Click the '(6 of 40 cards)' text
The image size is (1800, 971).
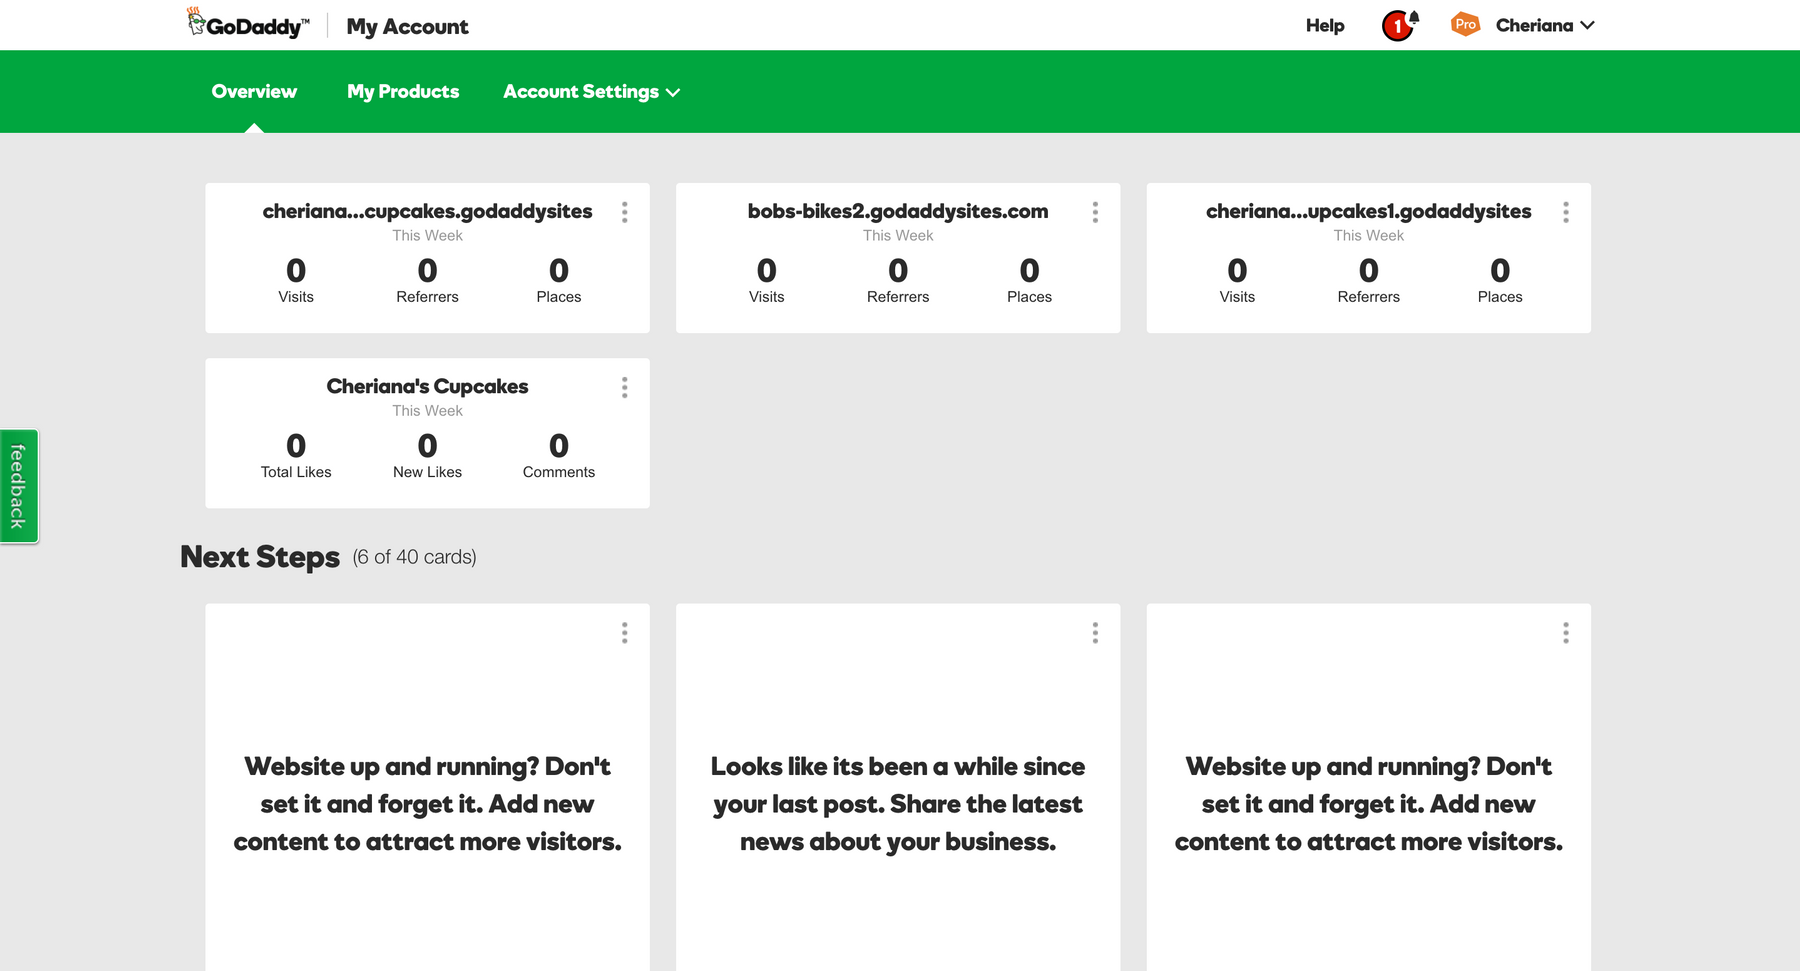tap(414, 557)
